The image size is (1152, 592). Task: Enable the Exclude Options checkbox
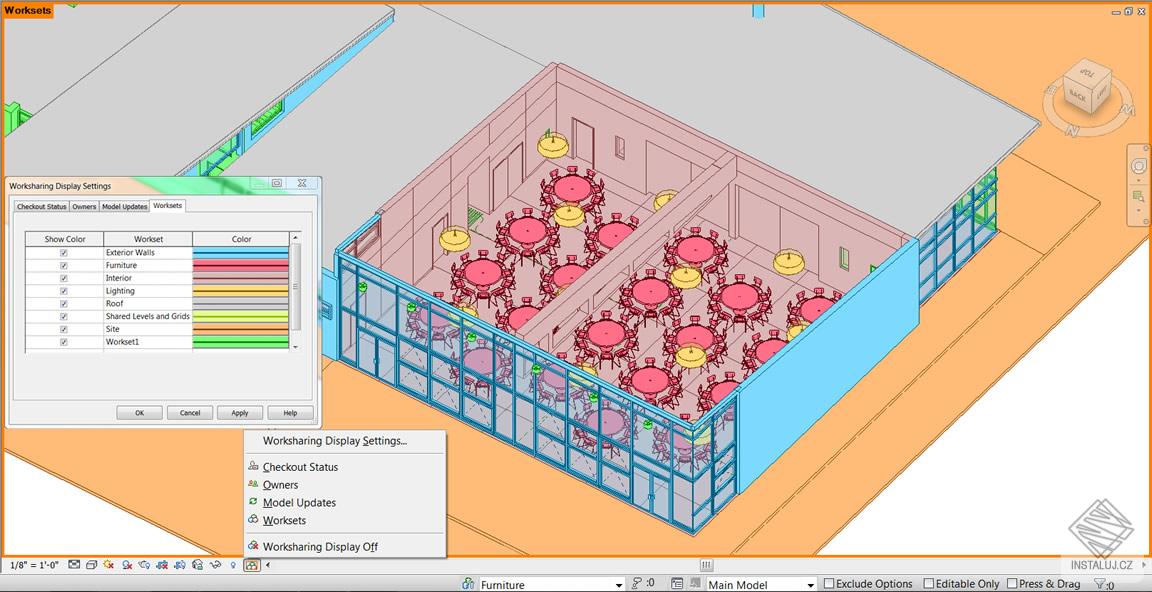pyautogui.click(x=829, y=583)
